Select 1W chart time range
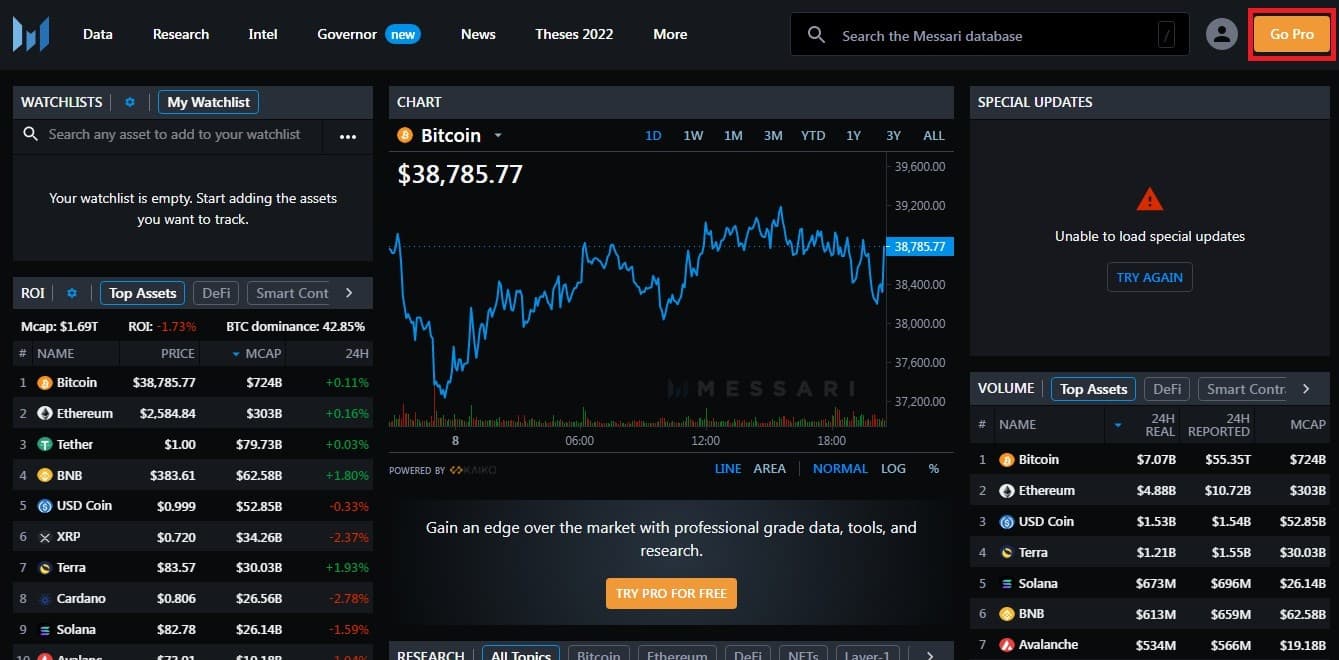Screen dimensions: 1339x660 [693, 136]
